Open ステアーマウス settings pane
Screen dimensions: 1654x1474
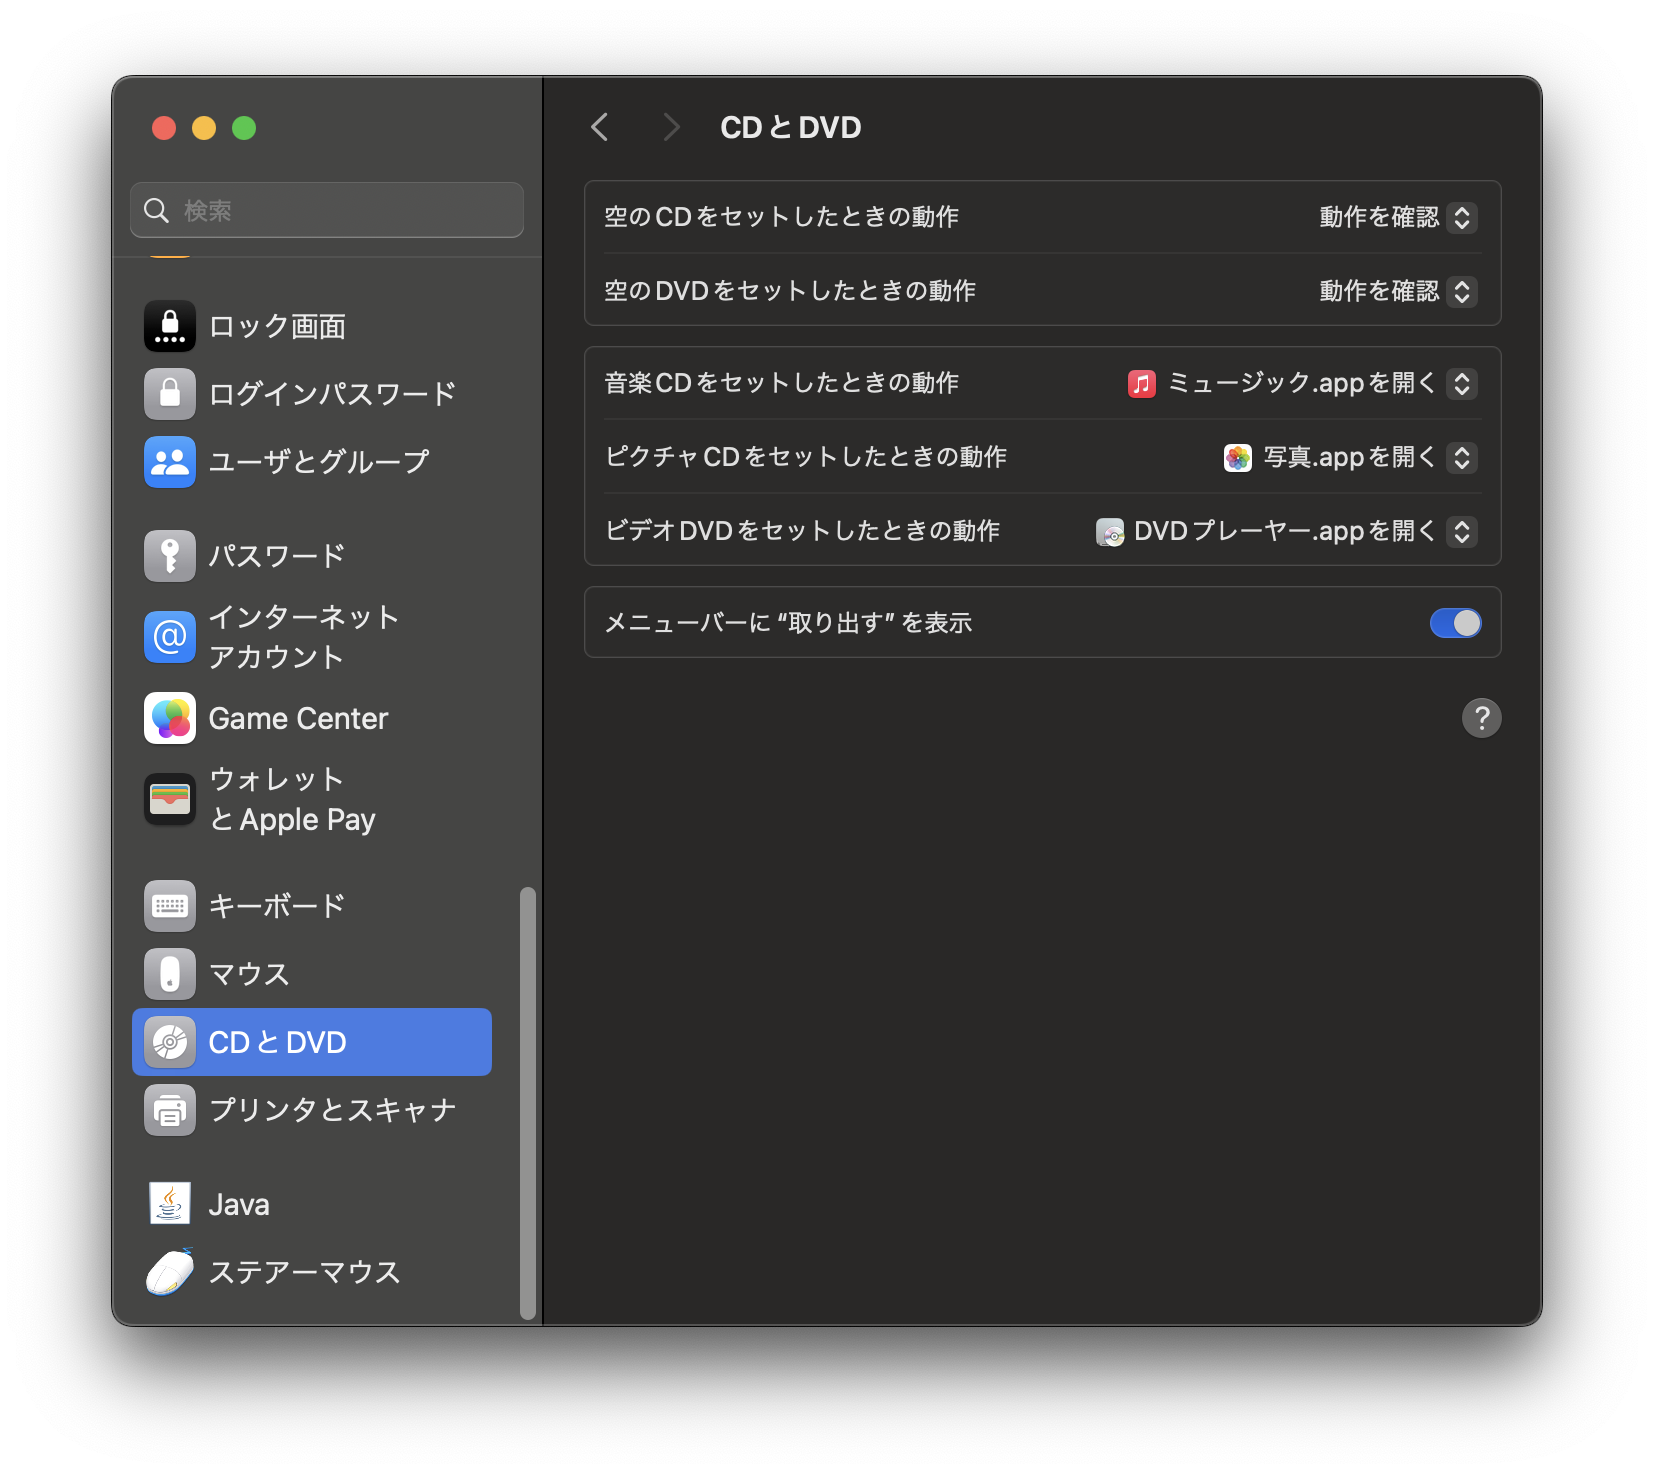tap(312, 1272)
